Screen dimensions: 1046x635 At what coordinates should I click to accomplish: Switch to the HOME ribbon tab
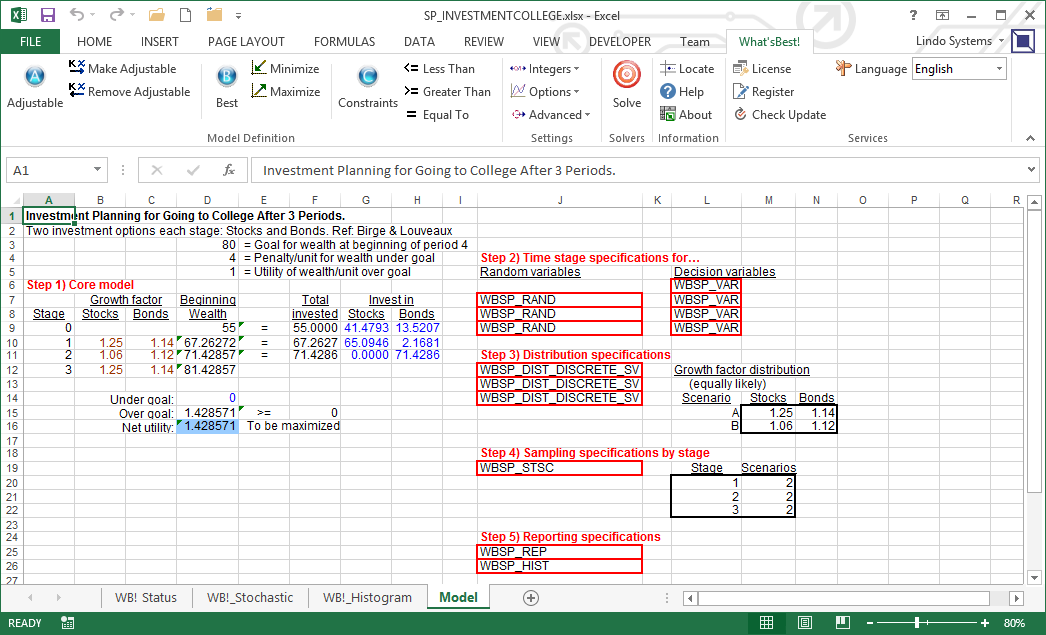95,41
